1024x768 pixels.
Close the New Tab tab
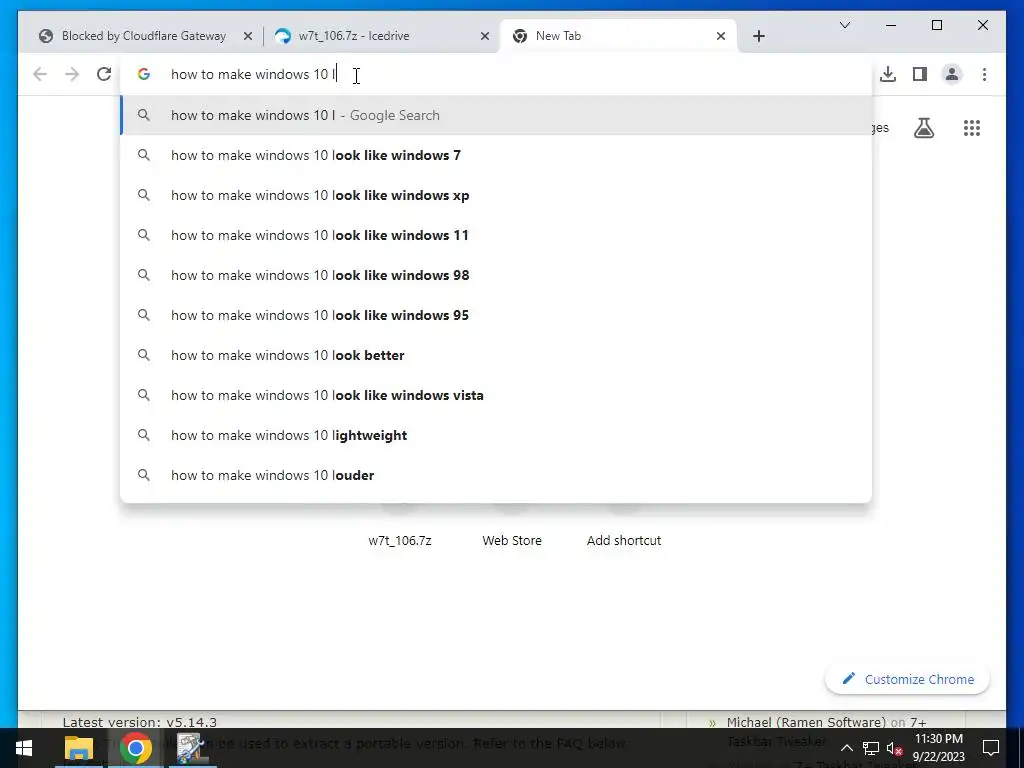(721, 36)
